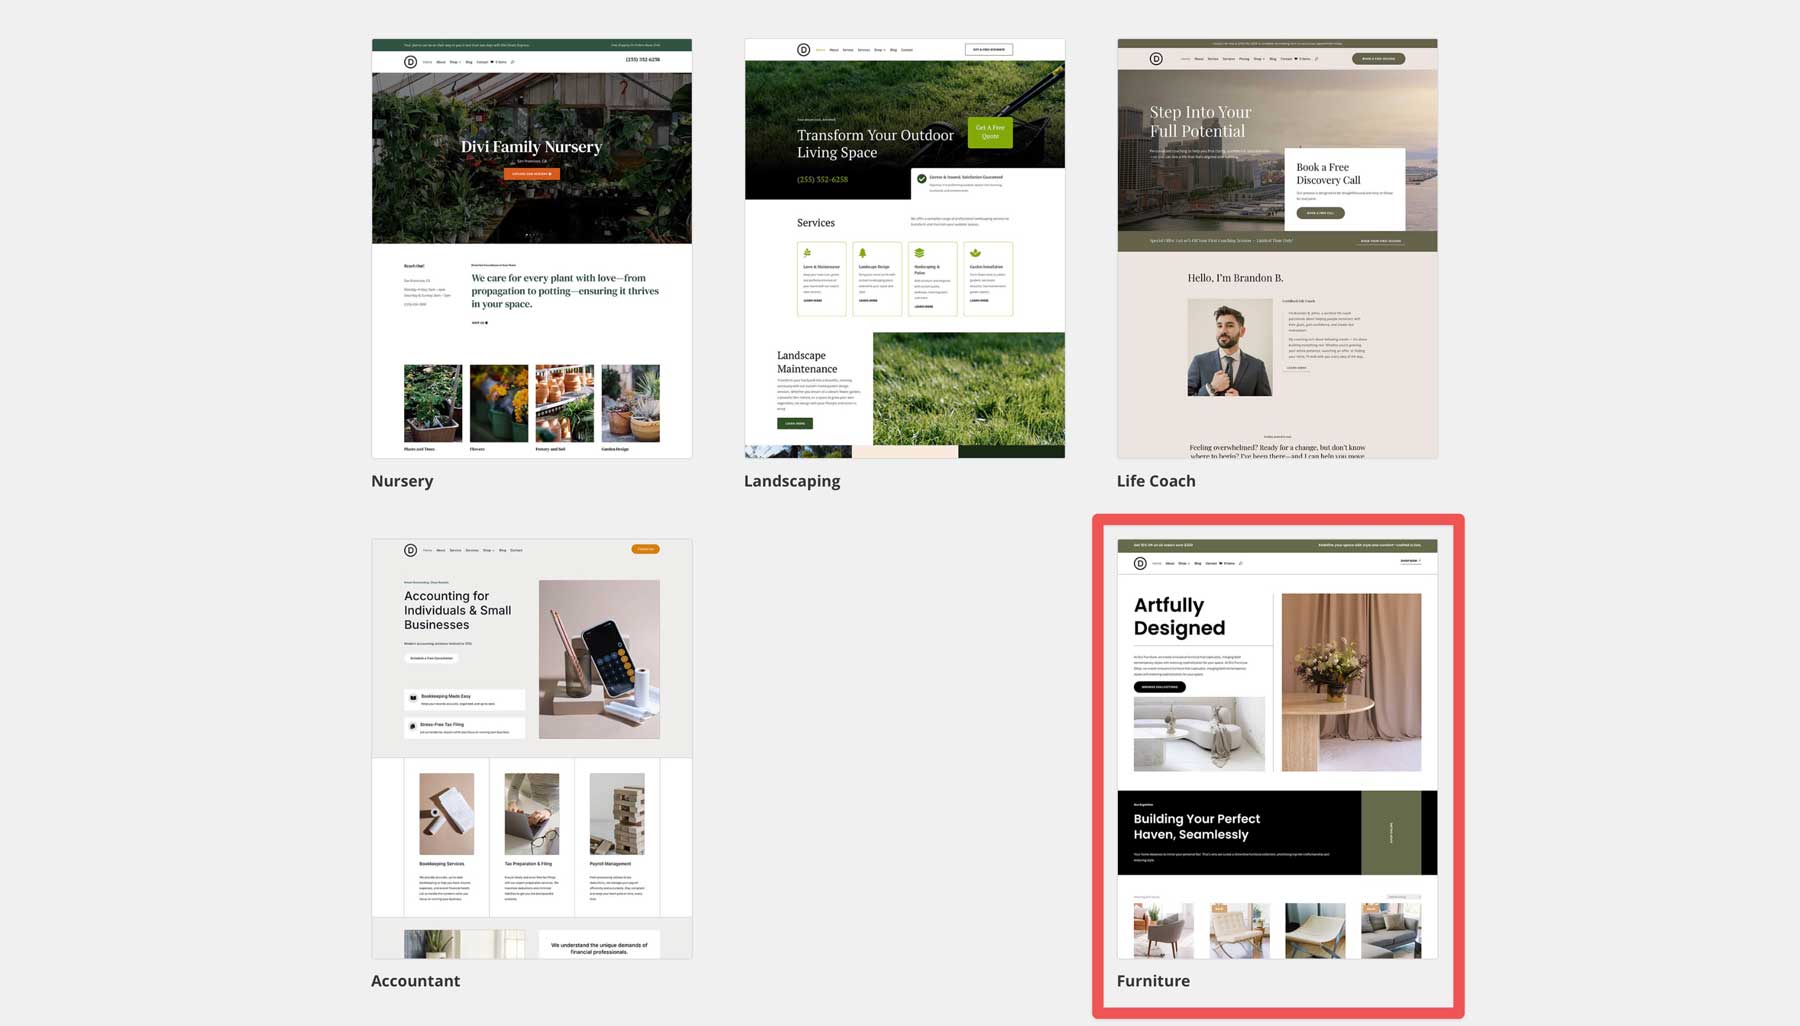Image resolution: width=1800 pixels, height=1026 pixels.
Task: Click the Landscape Design tree icon
Action: pos(863,252)
